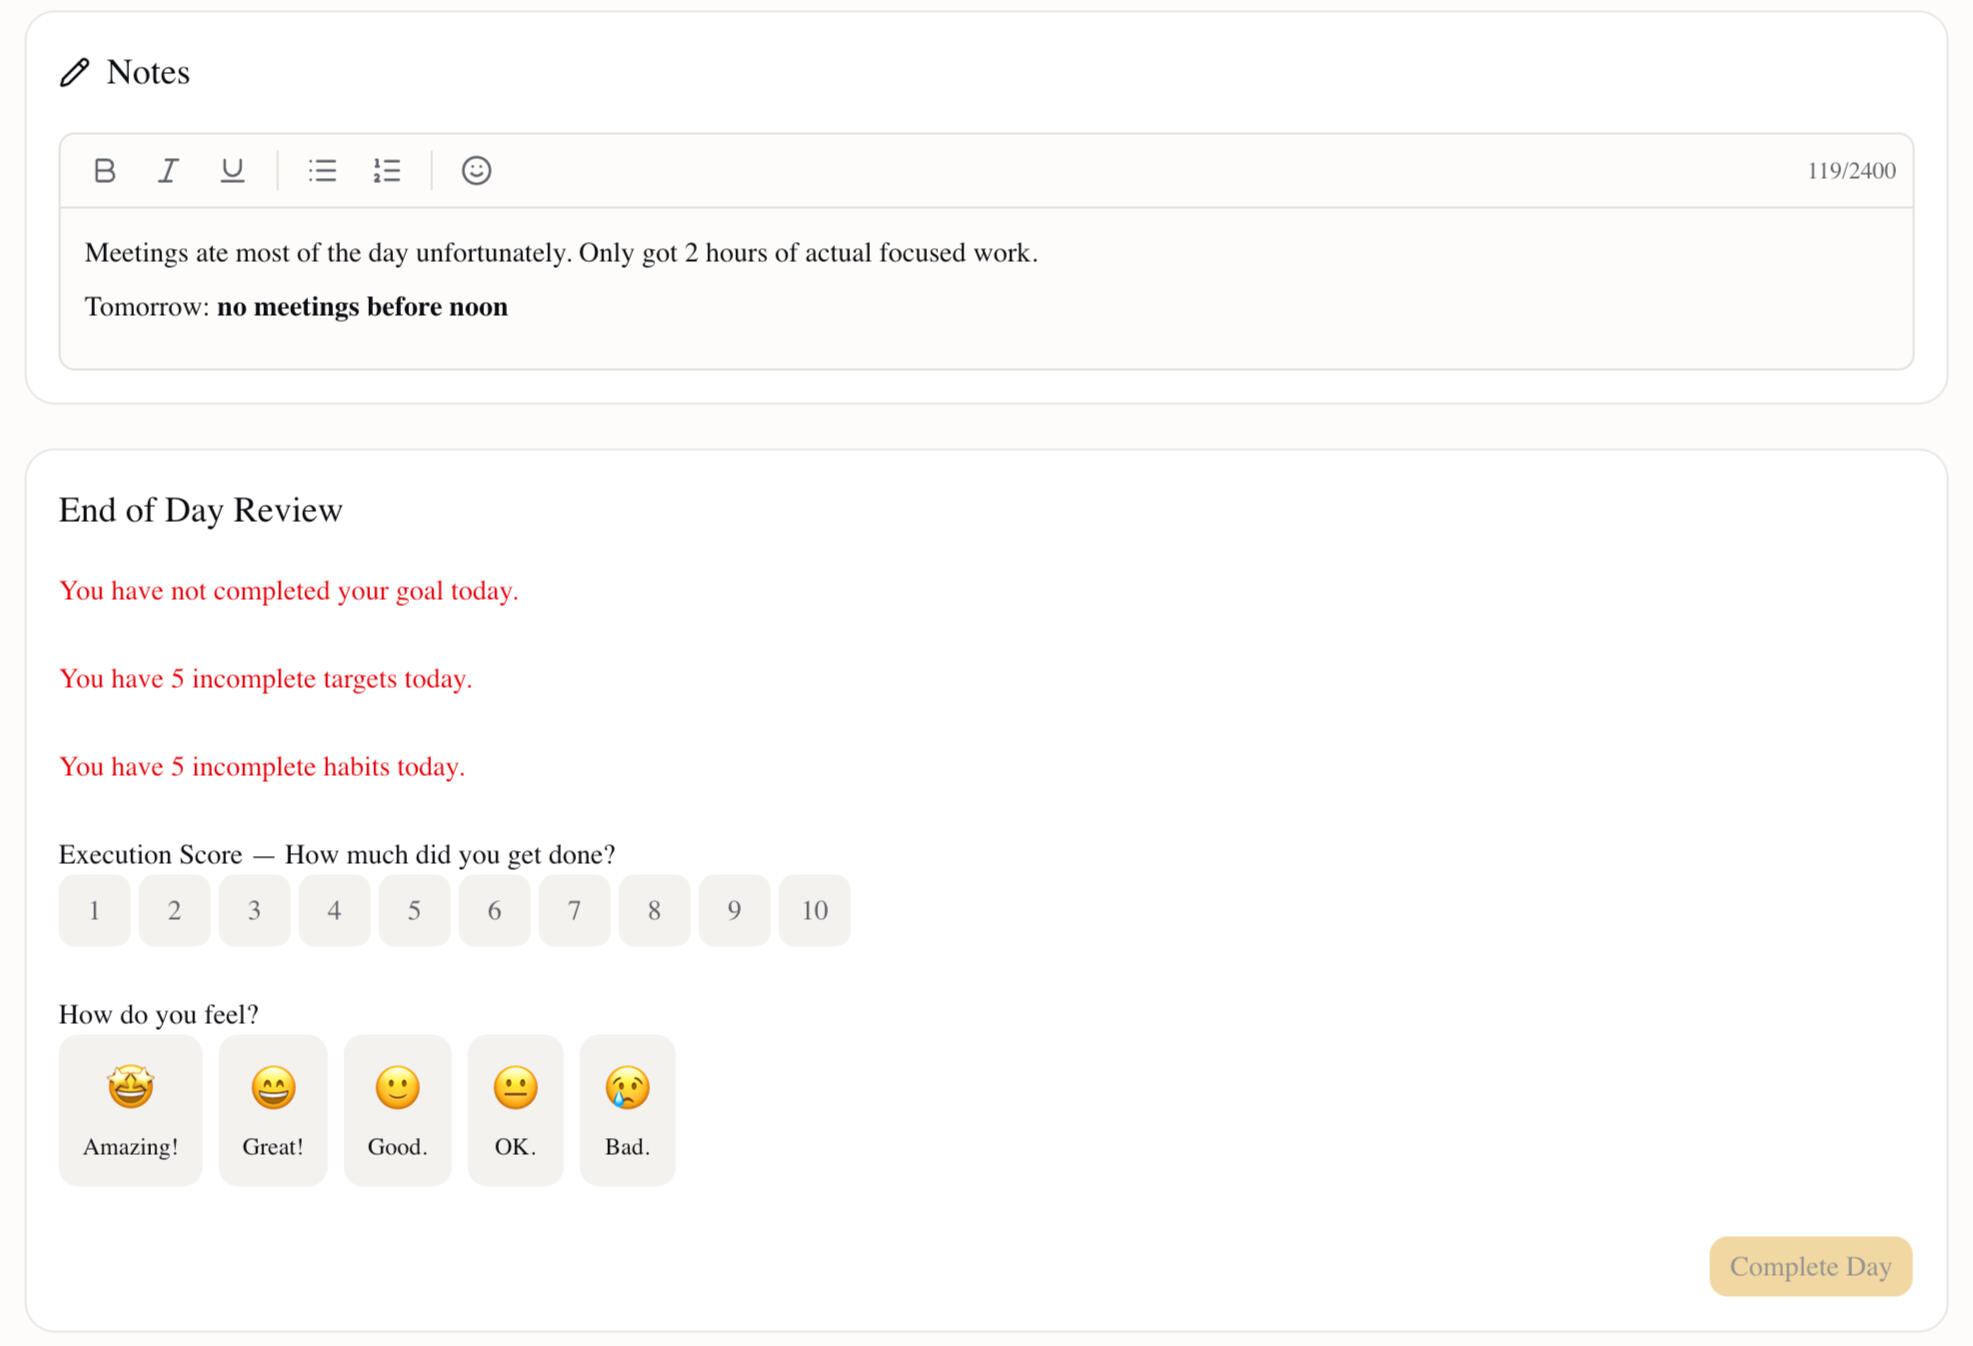
Task: Apply italic formatting in Notes editor
Action: [x=168, y=171]
